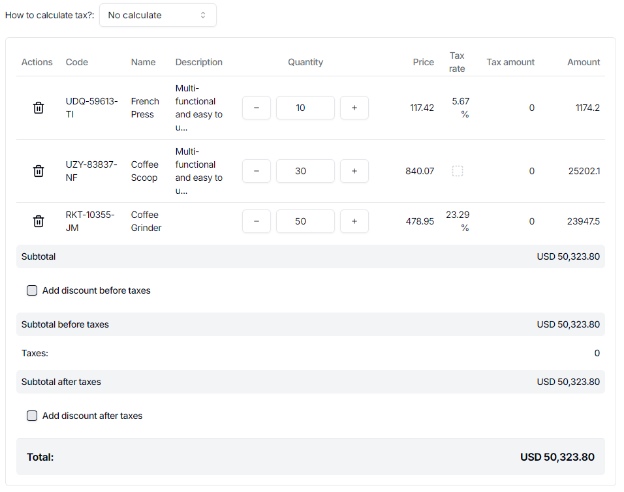Click the Price column header

(423, 62)
